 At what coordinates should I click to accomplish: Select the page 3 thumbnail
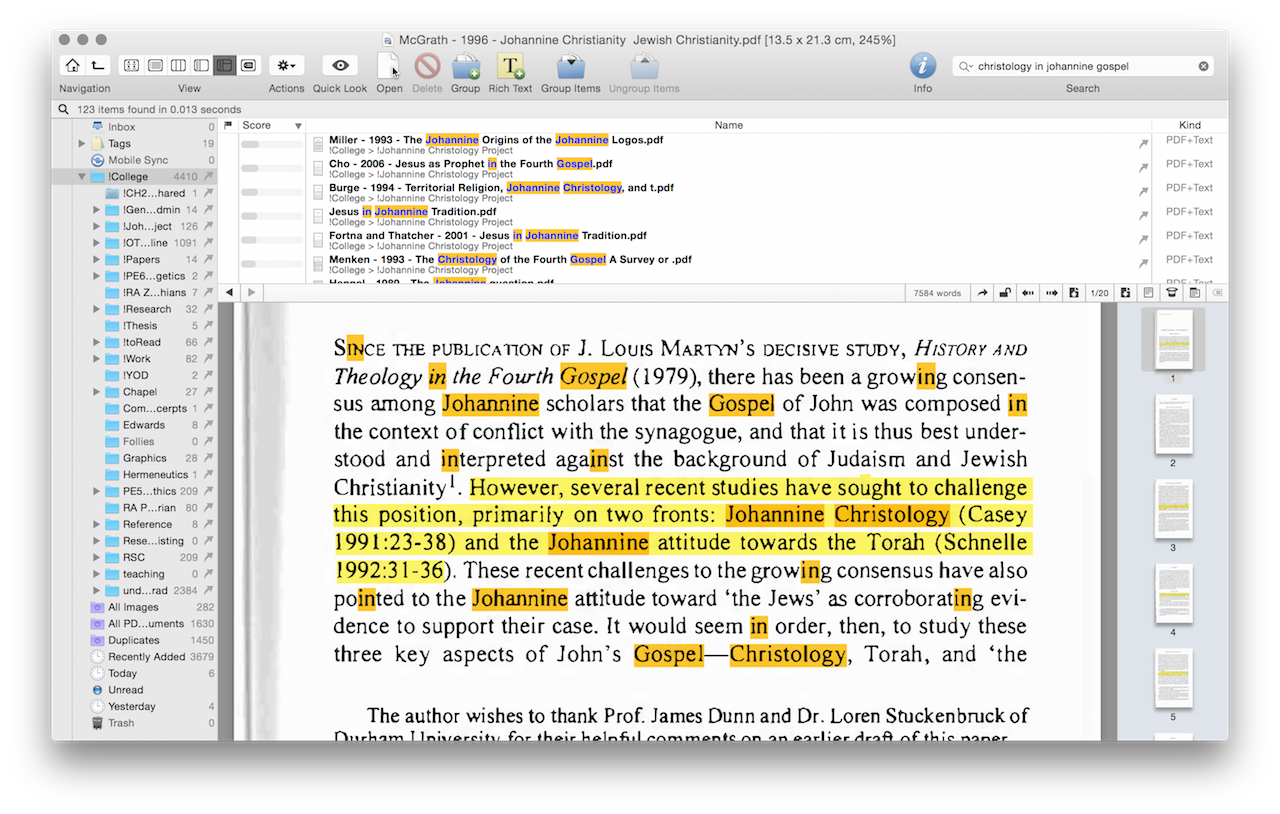pos(1173,510)
